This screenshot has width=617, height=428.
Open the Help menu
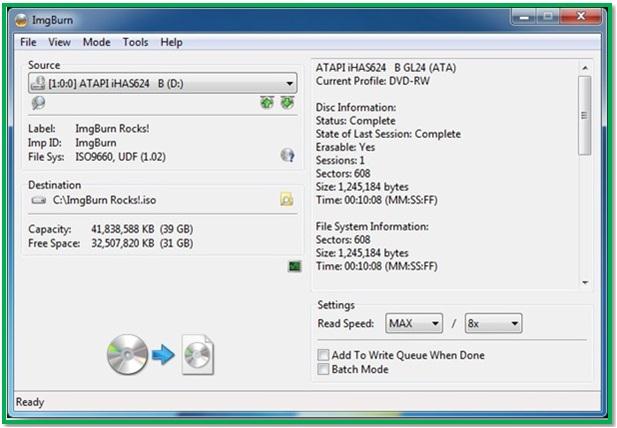click(171, 42)
